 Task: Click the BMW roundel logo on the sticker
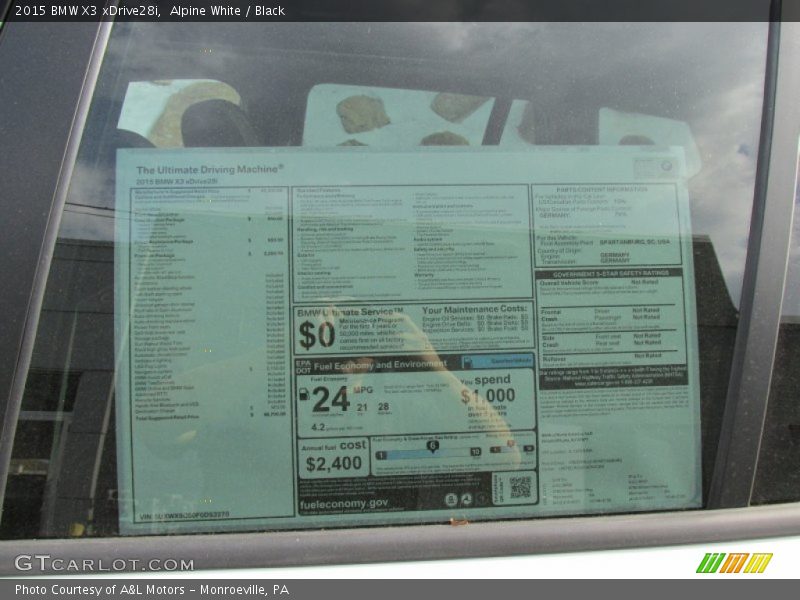(x=666, y=166)
